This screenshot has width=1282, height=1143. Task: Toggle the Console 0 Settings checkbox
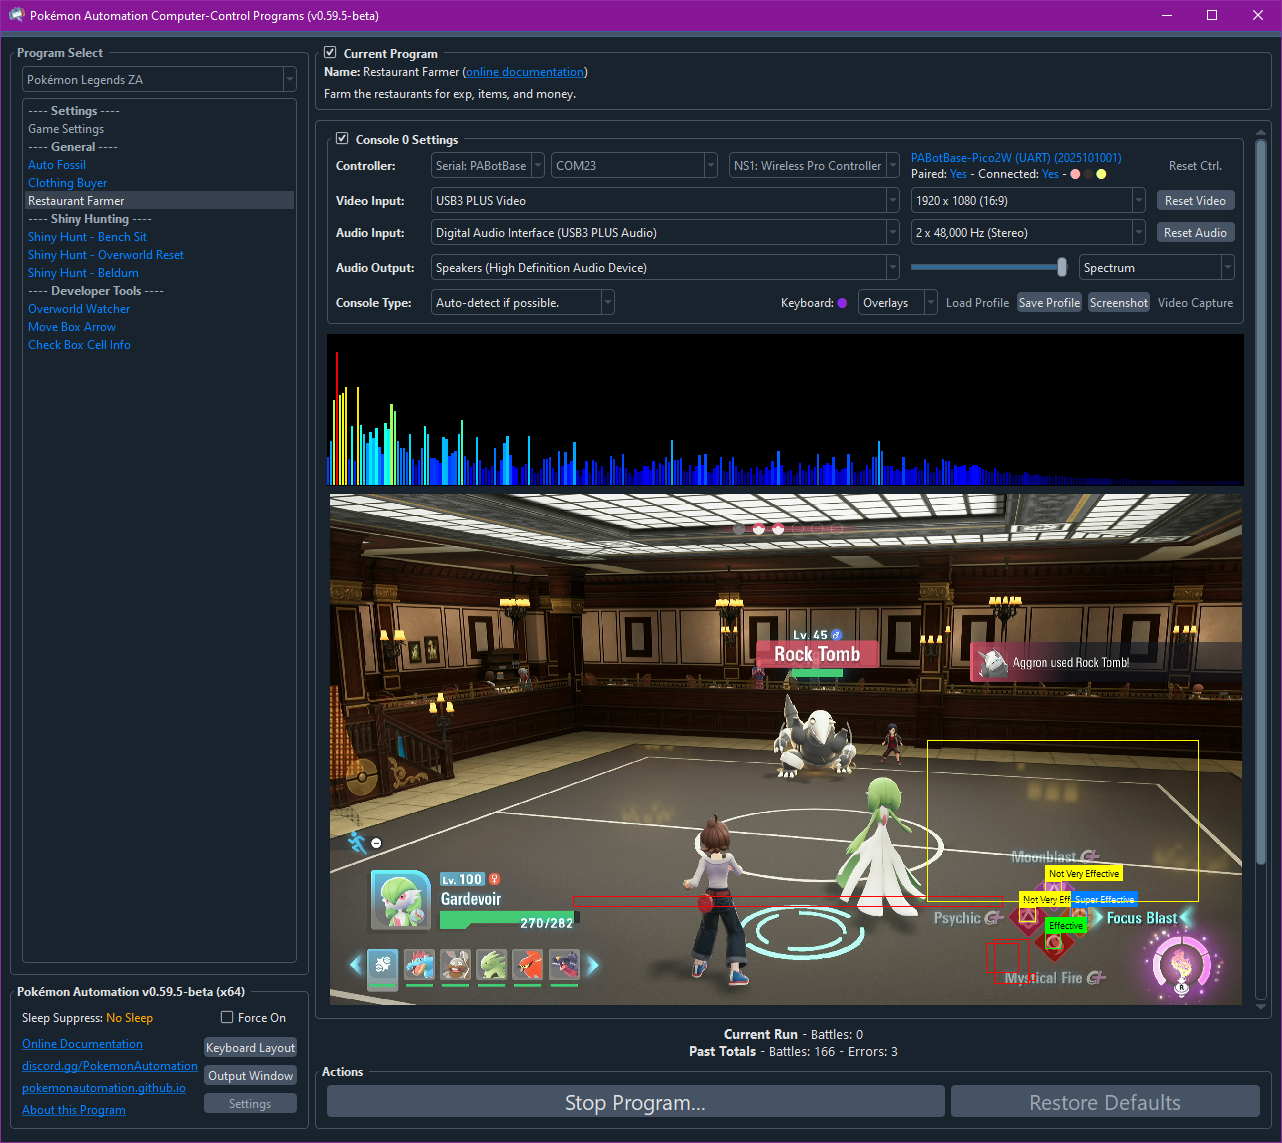(343, 139)
